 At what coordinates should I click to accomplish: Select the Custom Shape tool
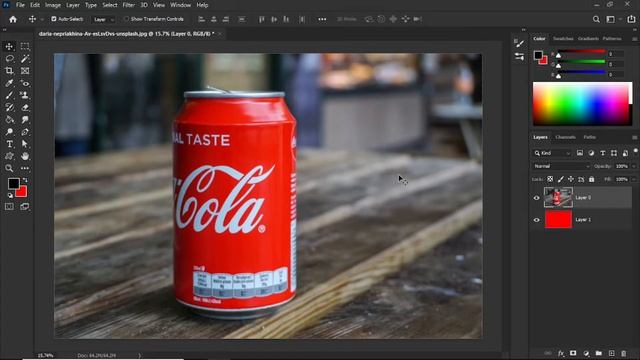point(9,156)
